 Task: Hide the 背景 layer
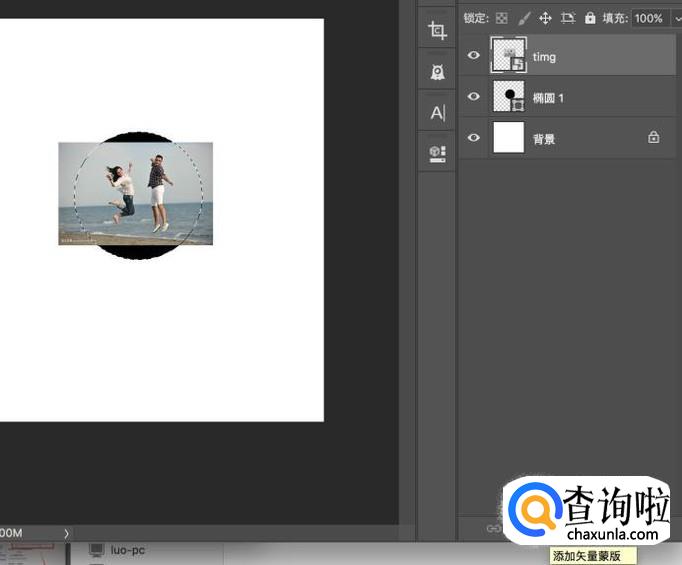click(474, 137)
